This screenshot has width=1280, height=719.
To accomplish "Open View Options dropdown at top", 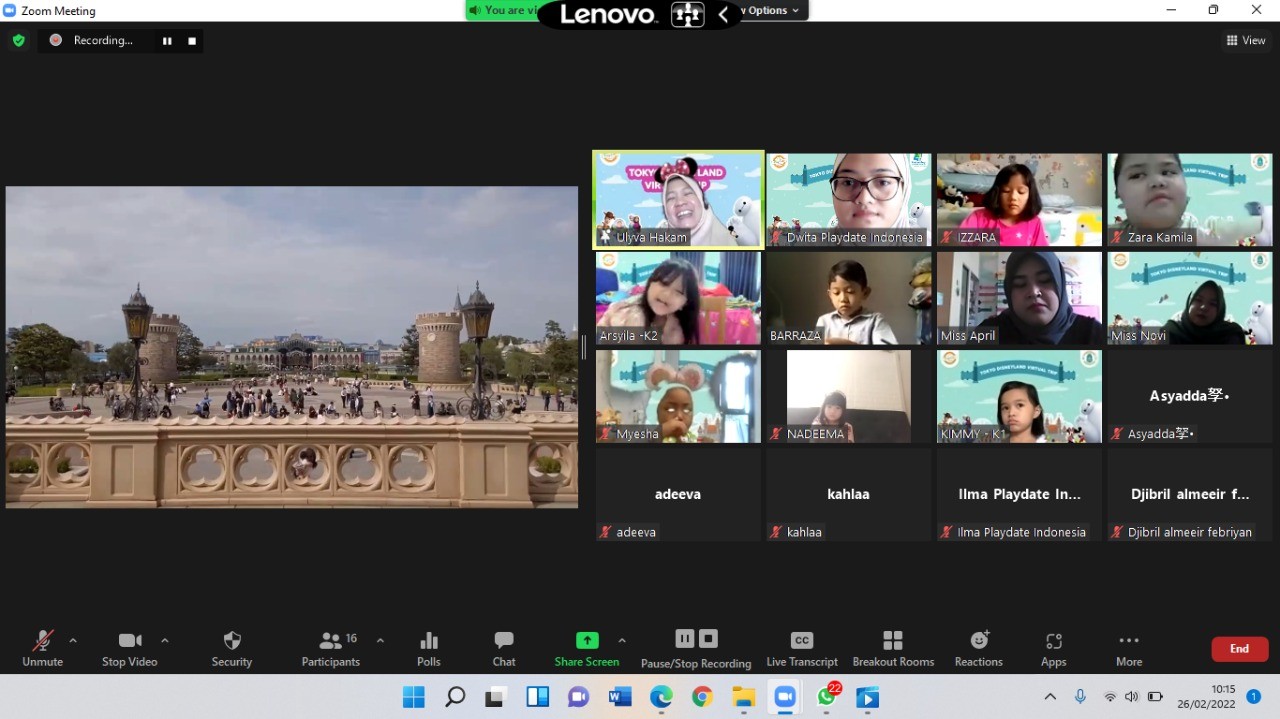I will click(x=772, y=10).
